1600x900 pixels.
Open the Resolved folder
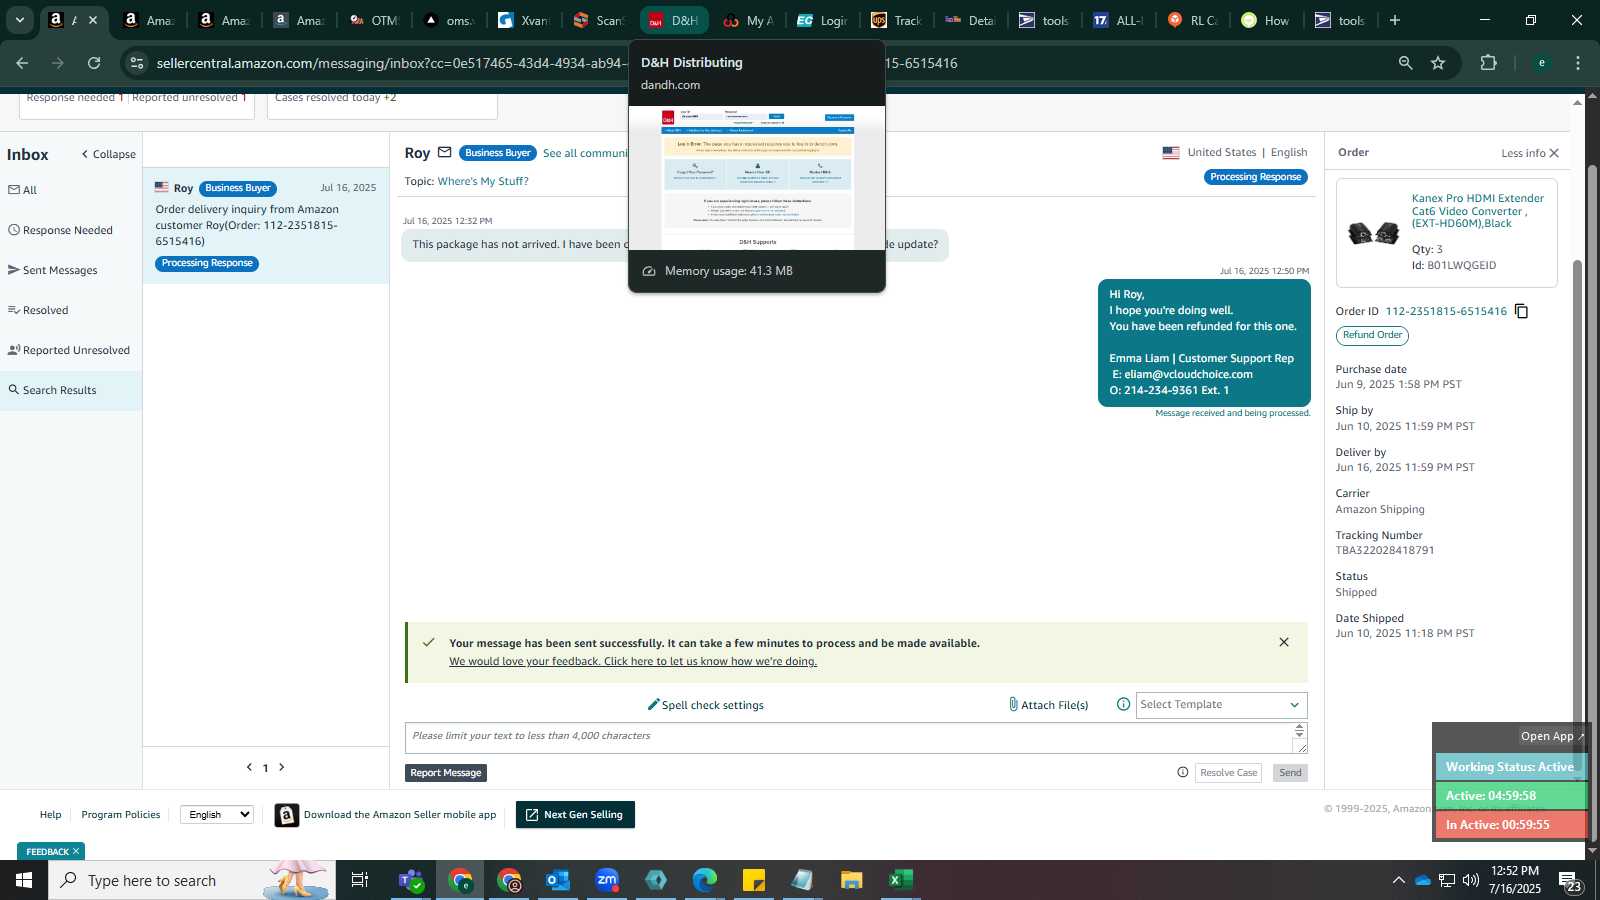38,310
